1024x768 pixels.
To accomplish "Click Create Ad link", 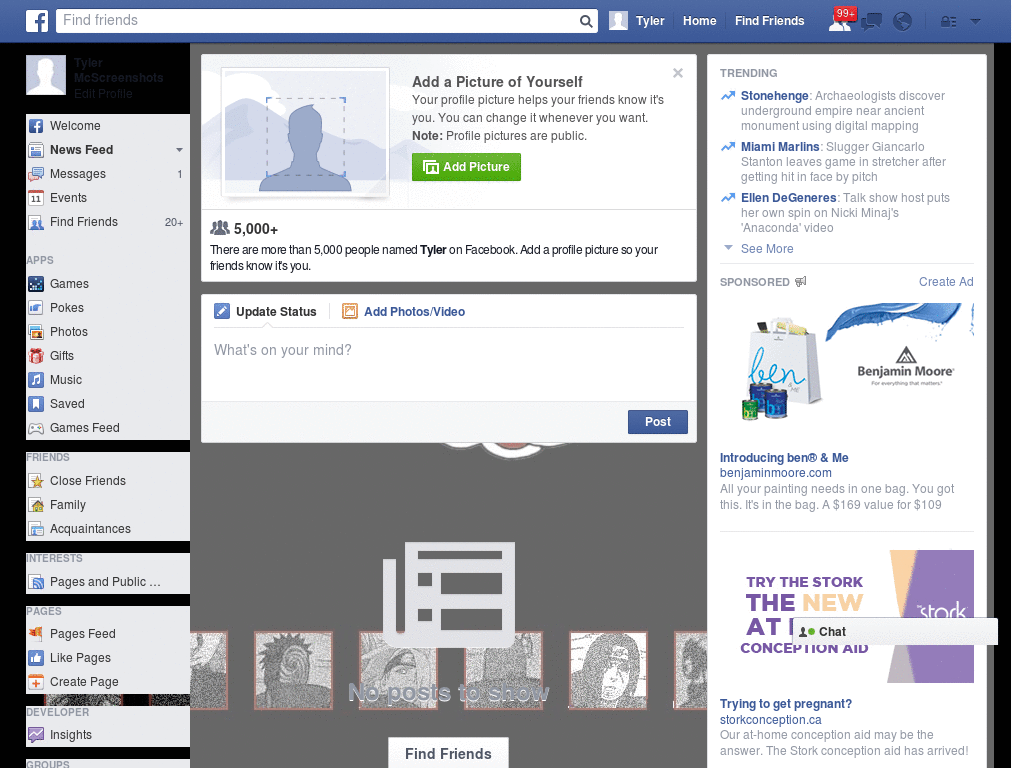I will coord(946,281).
